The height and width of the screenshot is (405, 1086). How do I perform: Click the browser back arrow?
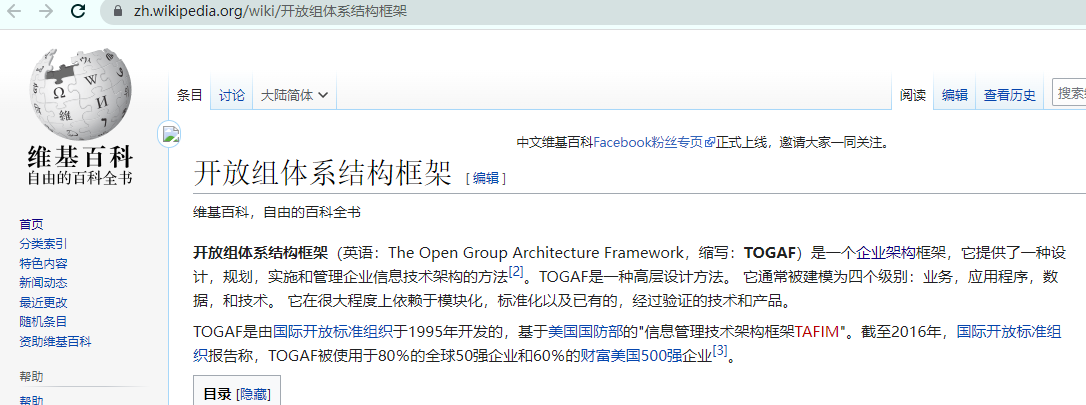click(x=14, y=11)
